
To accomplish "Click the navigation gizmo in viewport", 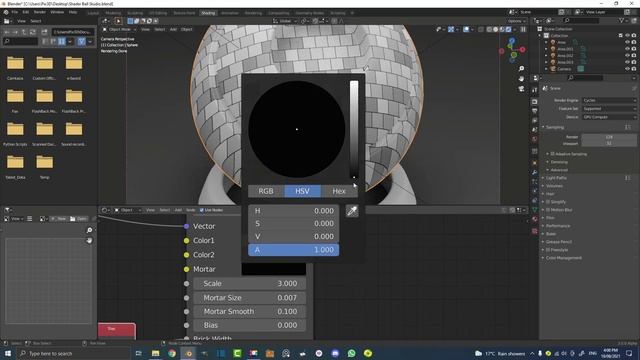I will 512,50.
